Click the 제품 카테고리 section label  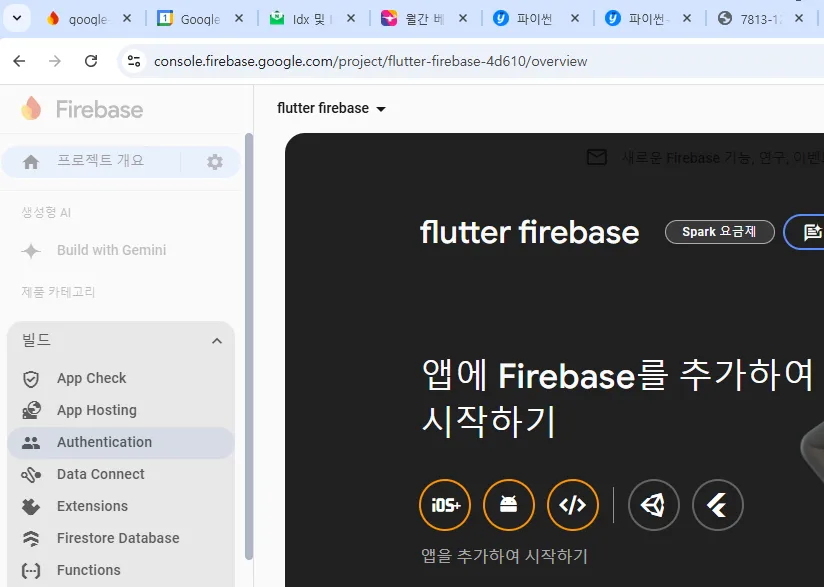tap(58, 292)
